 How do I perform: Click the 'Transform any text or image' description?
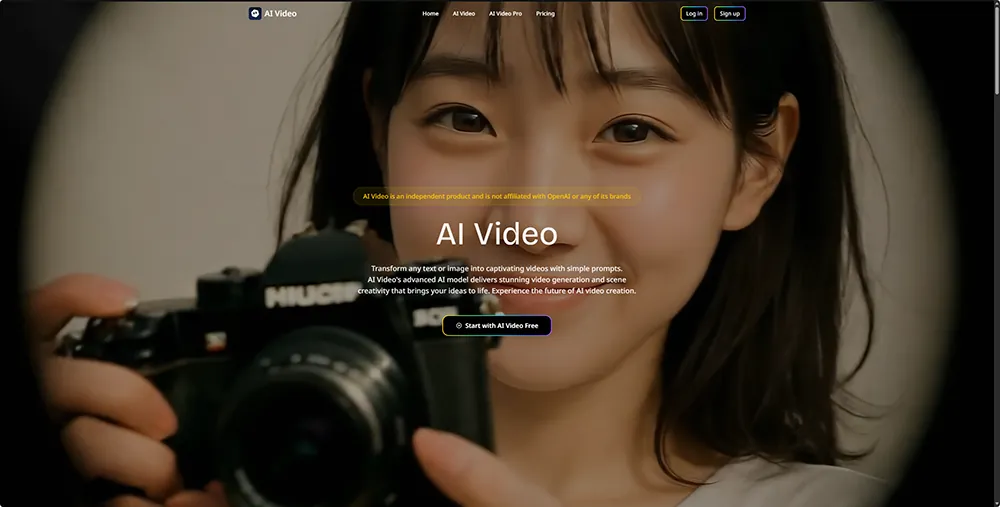497,279
